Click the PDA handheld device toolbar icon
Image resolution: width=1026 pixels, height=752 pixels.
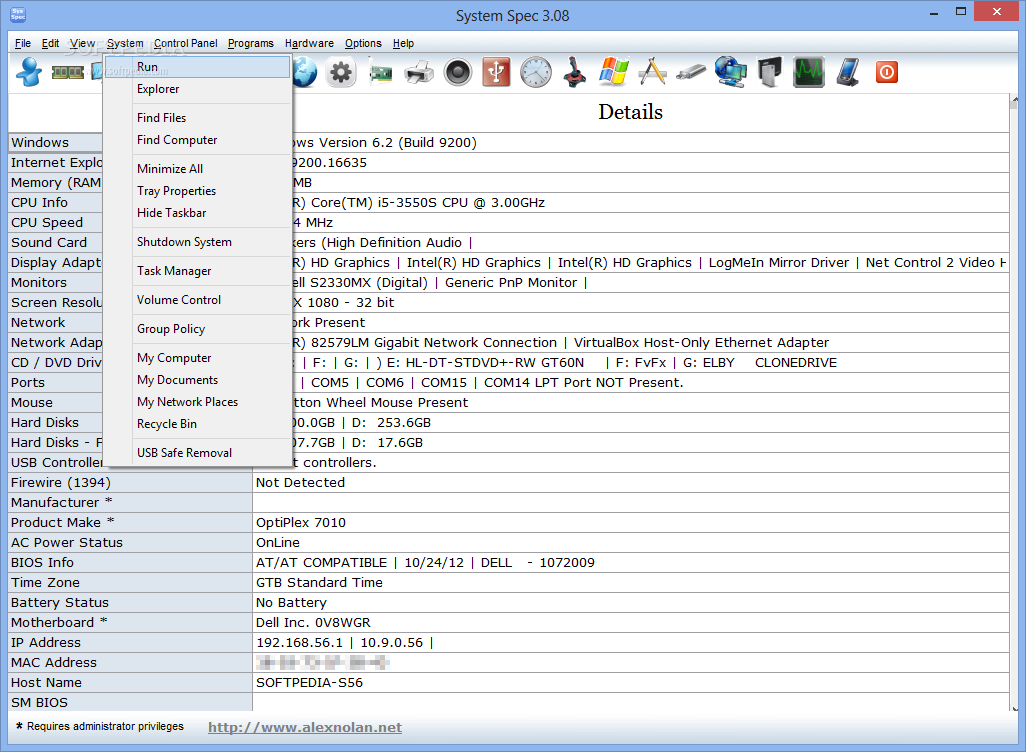[x=848, y=72]
